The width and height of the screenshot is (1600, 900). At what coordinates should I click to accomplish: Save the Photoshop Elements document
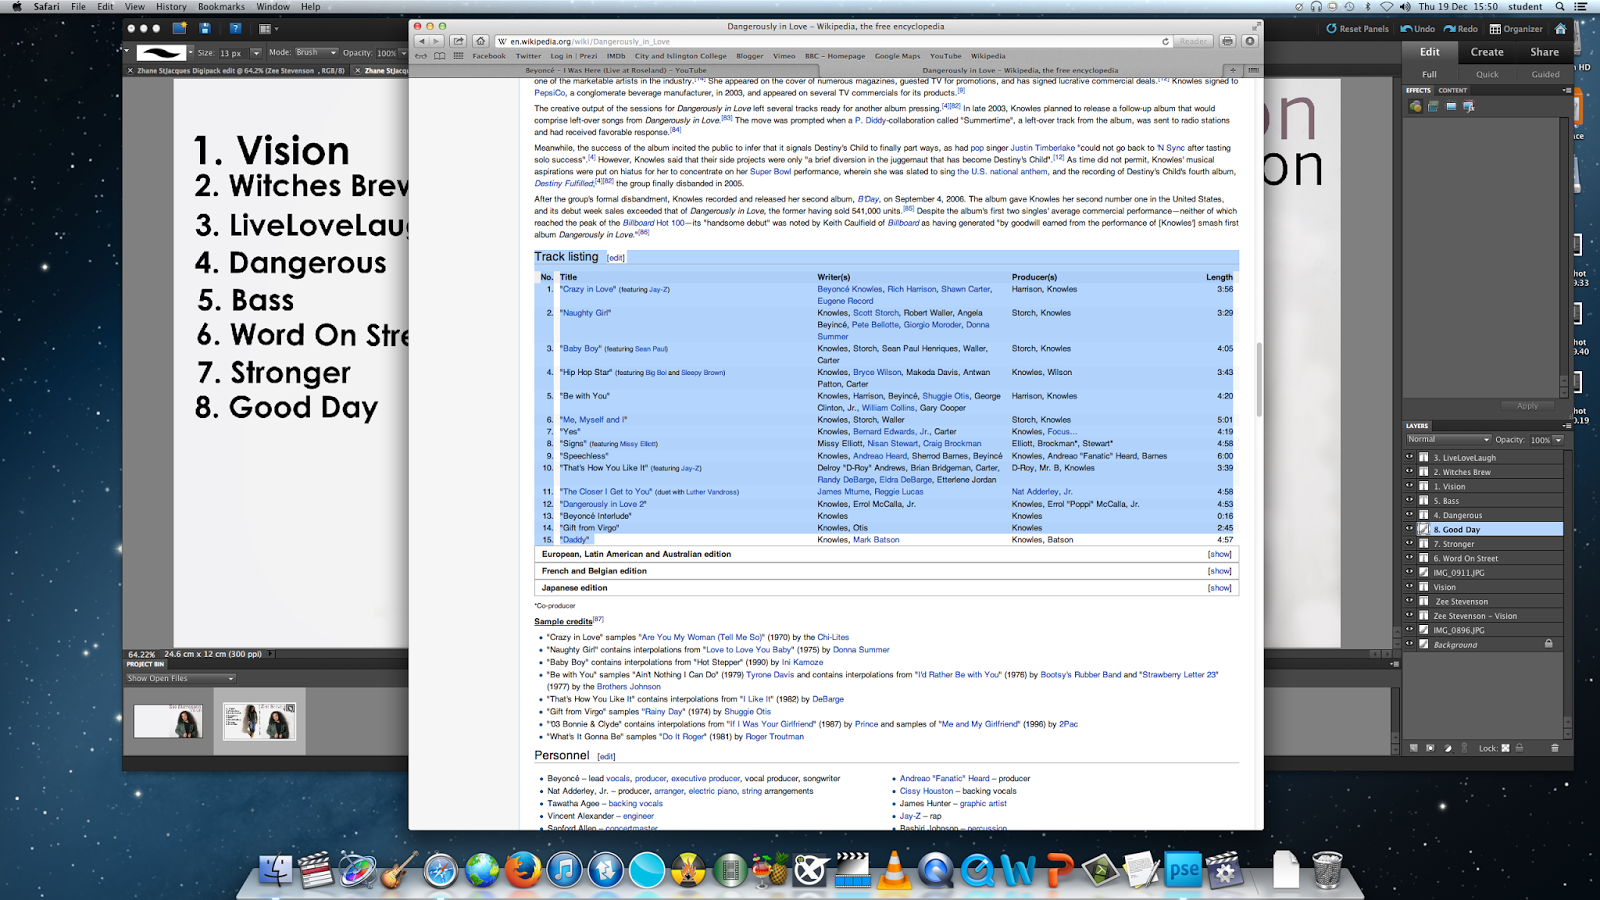[x=205, y=29]
